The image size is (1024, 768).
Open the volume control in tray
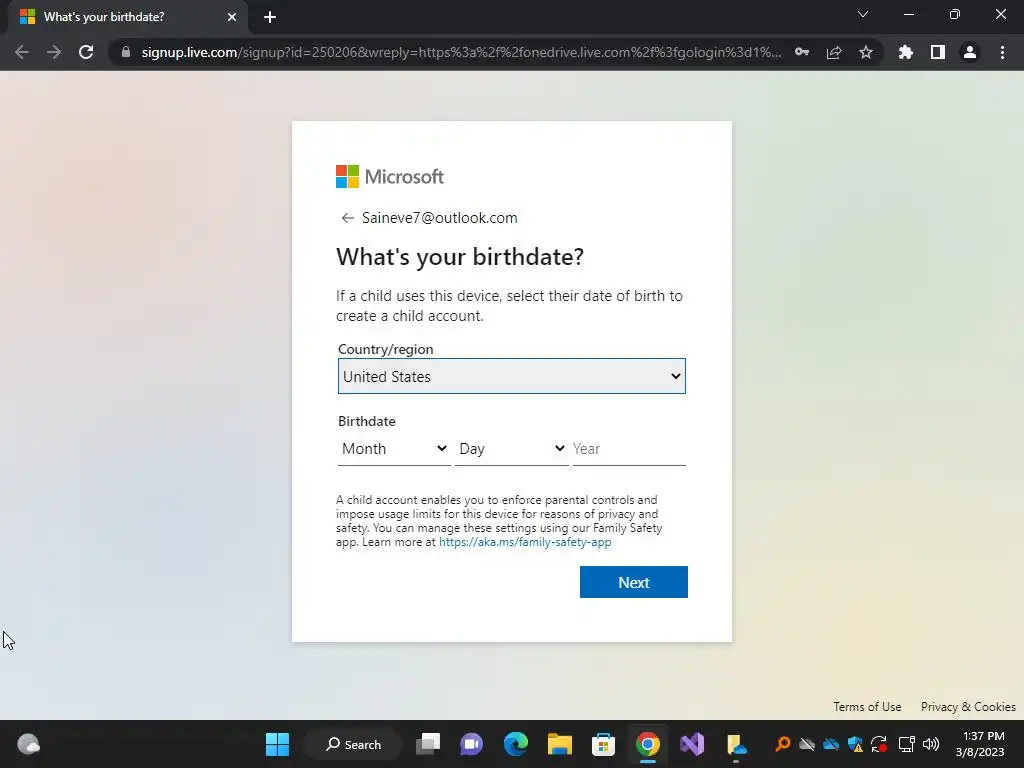(x=931, y=744)
